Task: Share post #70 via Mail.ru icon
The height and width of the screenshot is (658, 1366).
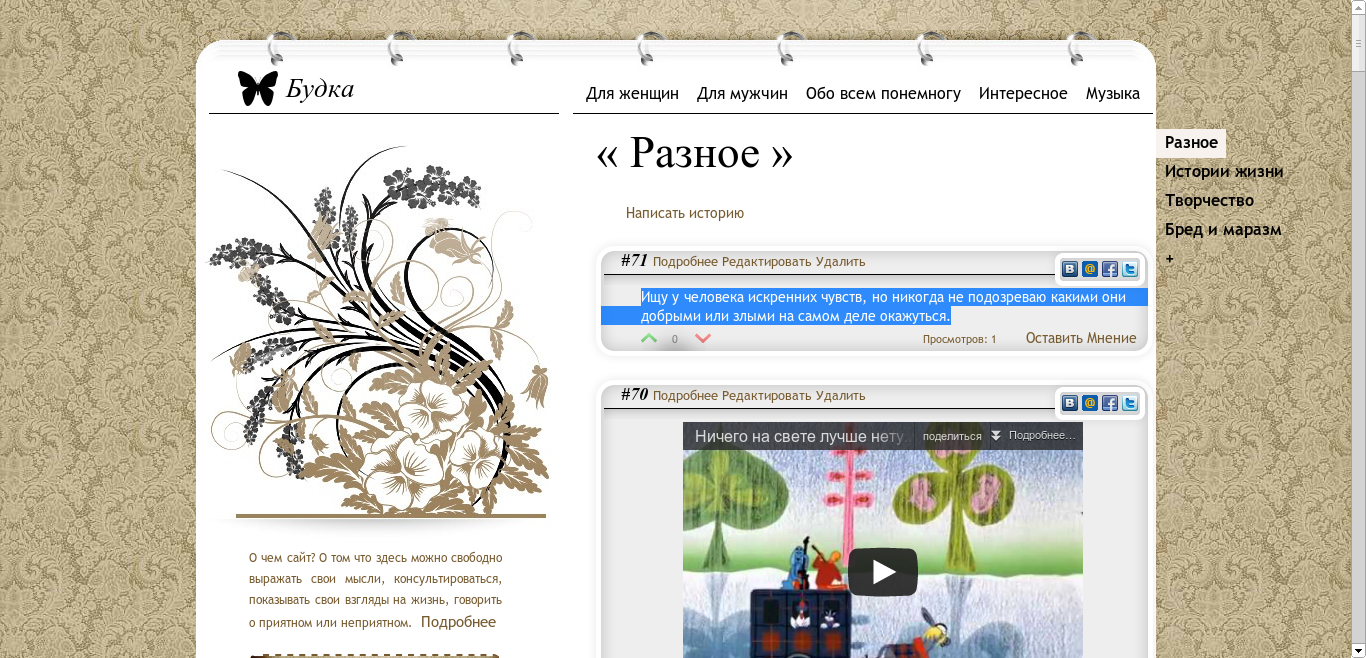Action: (1090, 403)
